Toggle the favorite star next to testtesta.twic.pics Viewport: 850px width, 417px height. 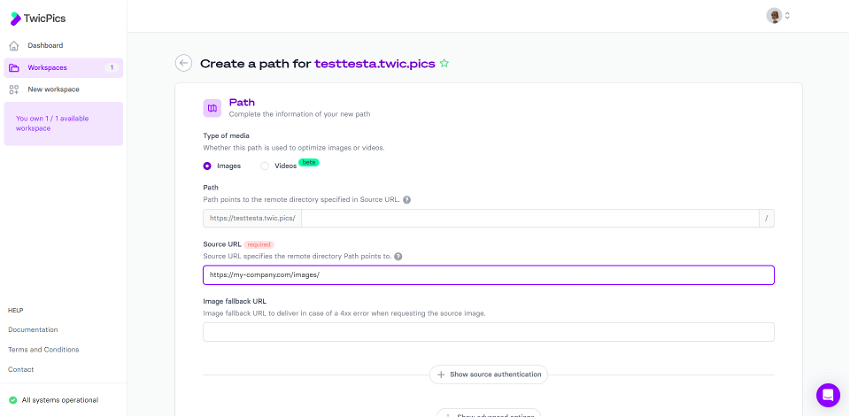tap(444, 63)
